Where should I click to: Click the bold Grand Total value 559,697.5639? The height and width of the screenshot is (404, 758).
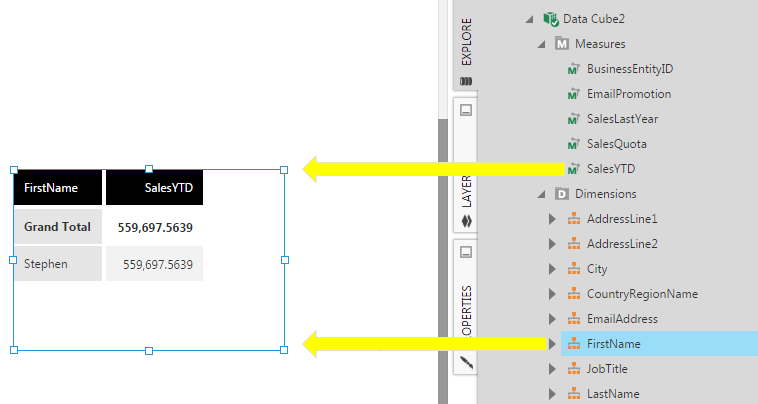point(155,228)
